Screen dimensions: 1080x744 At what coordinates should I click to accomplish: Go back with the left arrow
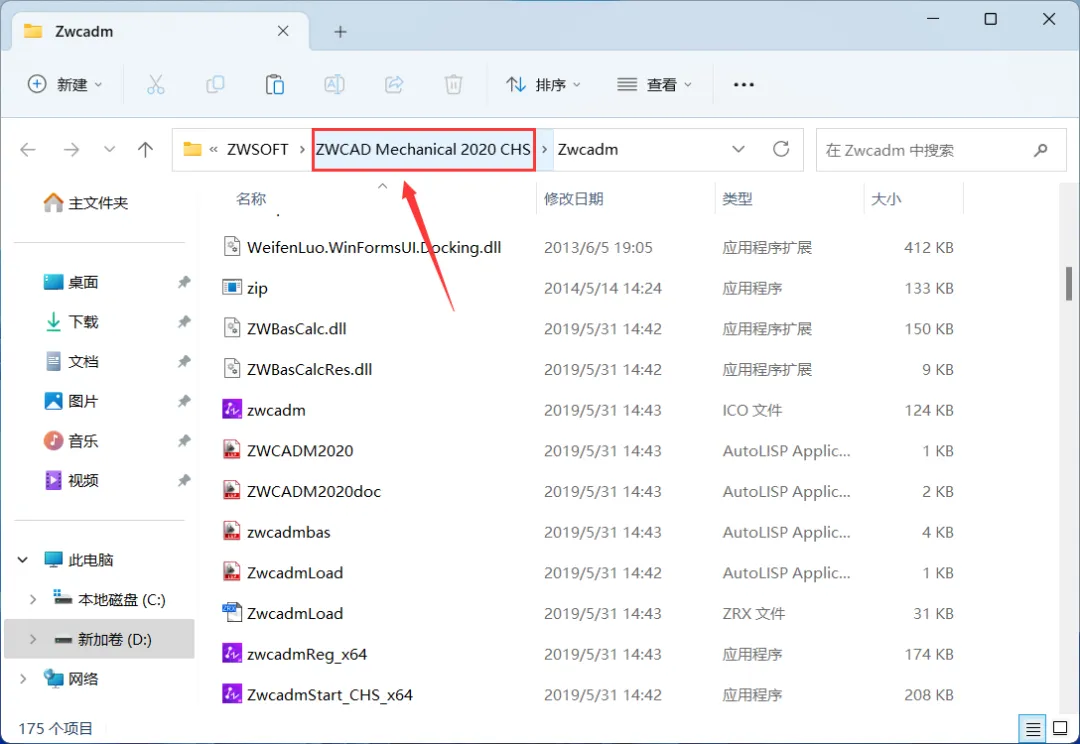point(28,149)
